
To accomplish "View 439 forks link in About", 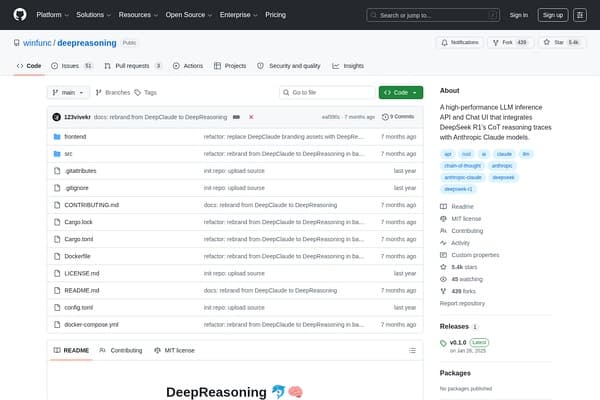I will (458, 291).
